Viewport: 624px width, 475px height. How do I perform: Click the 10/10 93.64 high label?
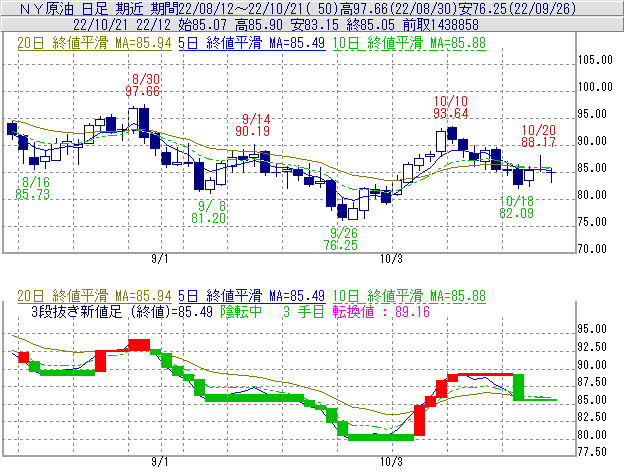click(451, 107)
